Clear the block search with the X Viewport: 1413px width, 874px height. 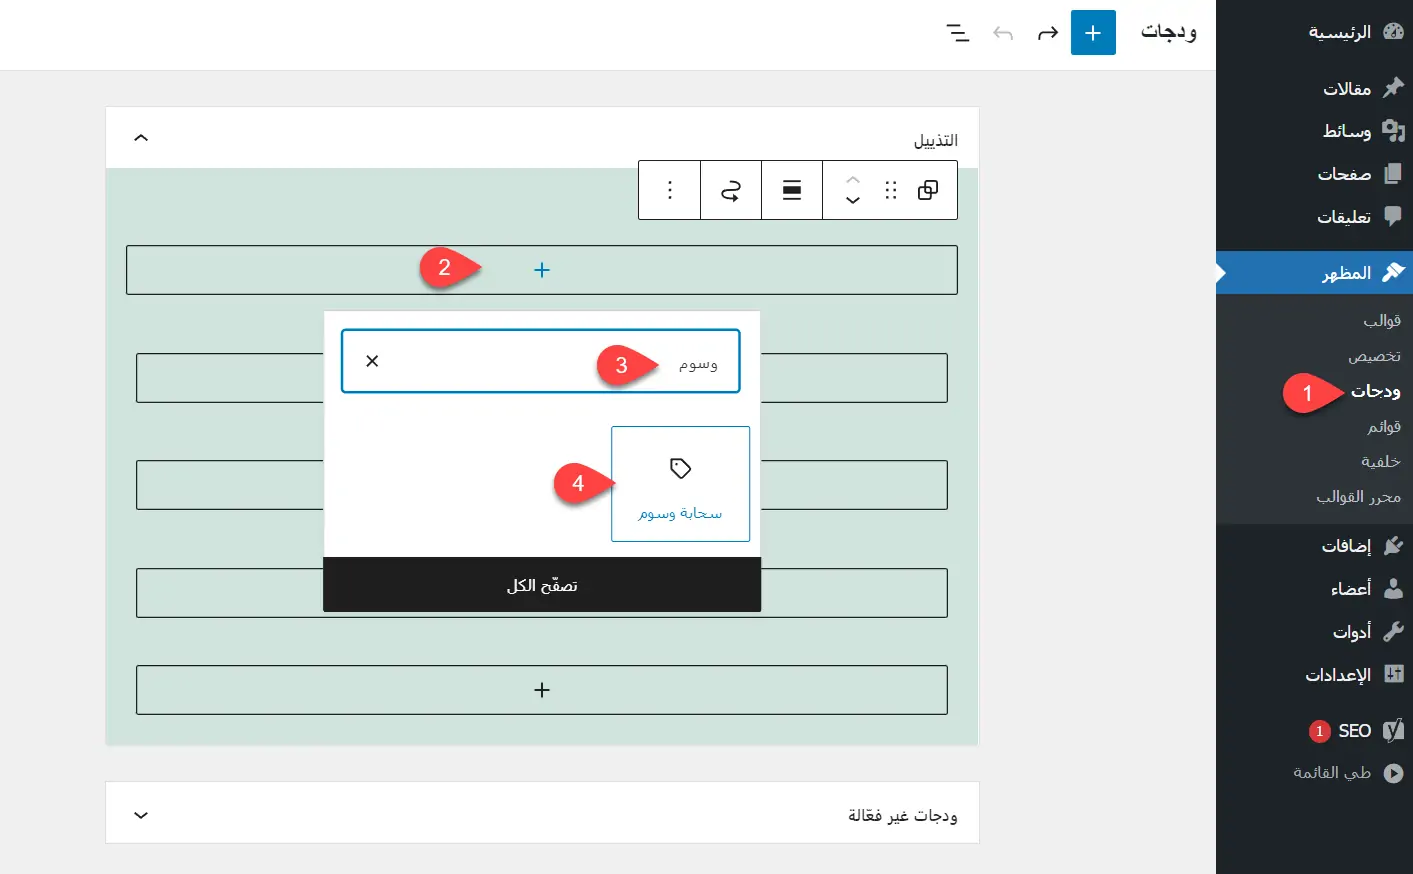tap(372, 361)
